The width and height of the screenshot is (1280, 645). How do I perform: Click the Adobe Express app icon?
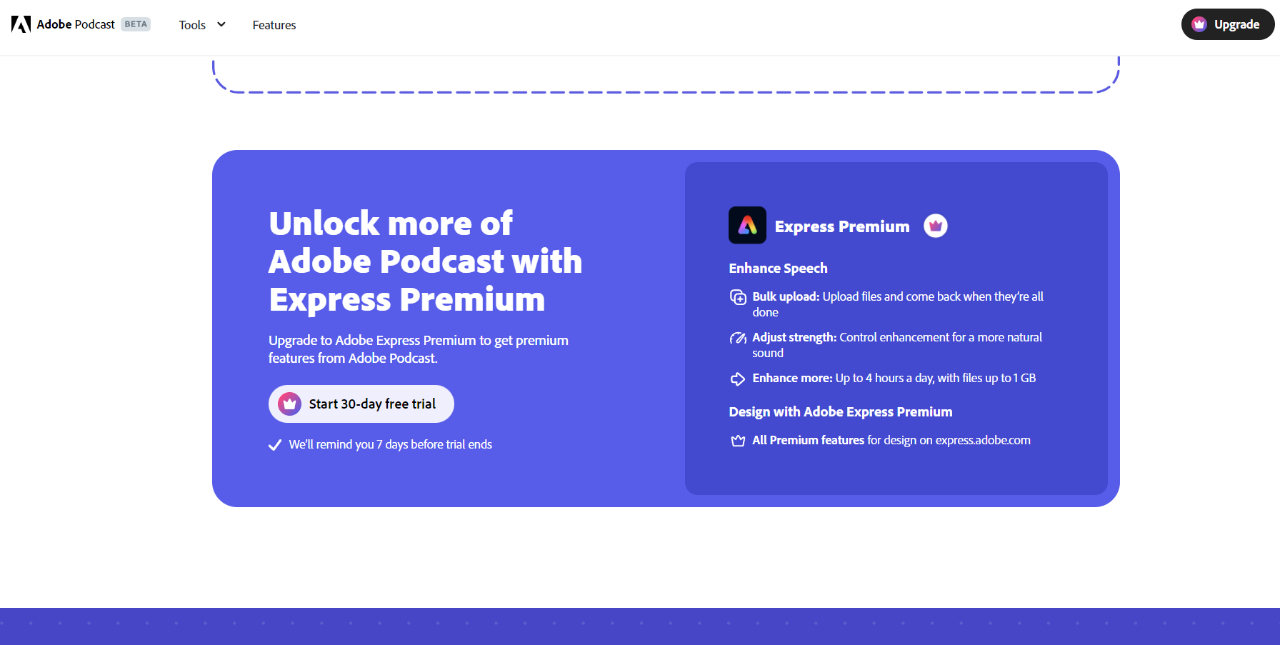click(x=747, y=225)
